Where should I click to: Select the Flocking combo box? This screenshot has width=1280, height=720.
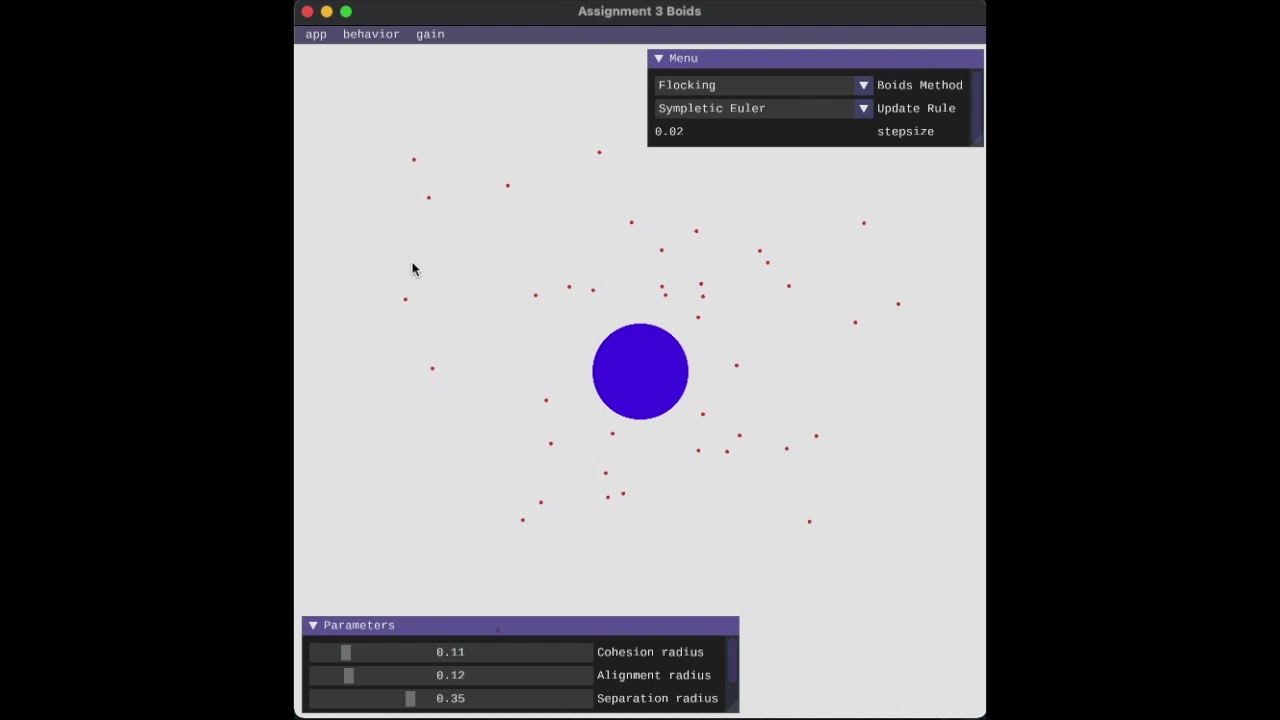click(x=763, y=85)
